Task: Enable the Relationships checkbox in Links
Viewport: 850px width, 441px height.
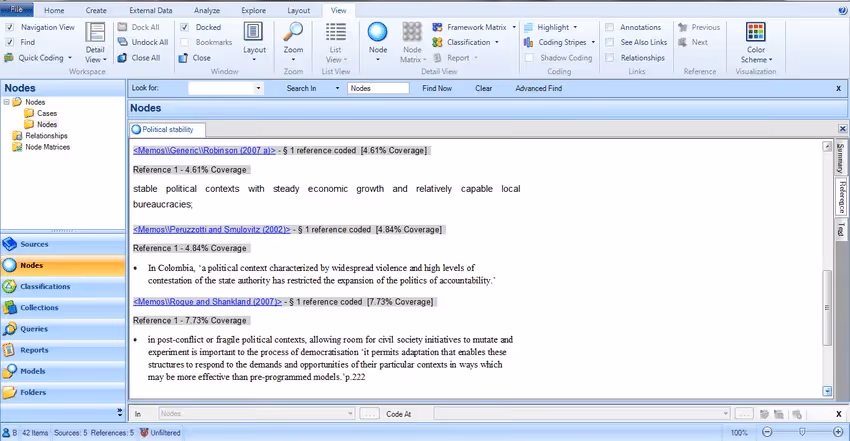Action: coord(610,57)
